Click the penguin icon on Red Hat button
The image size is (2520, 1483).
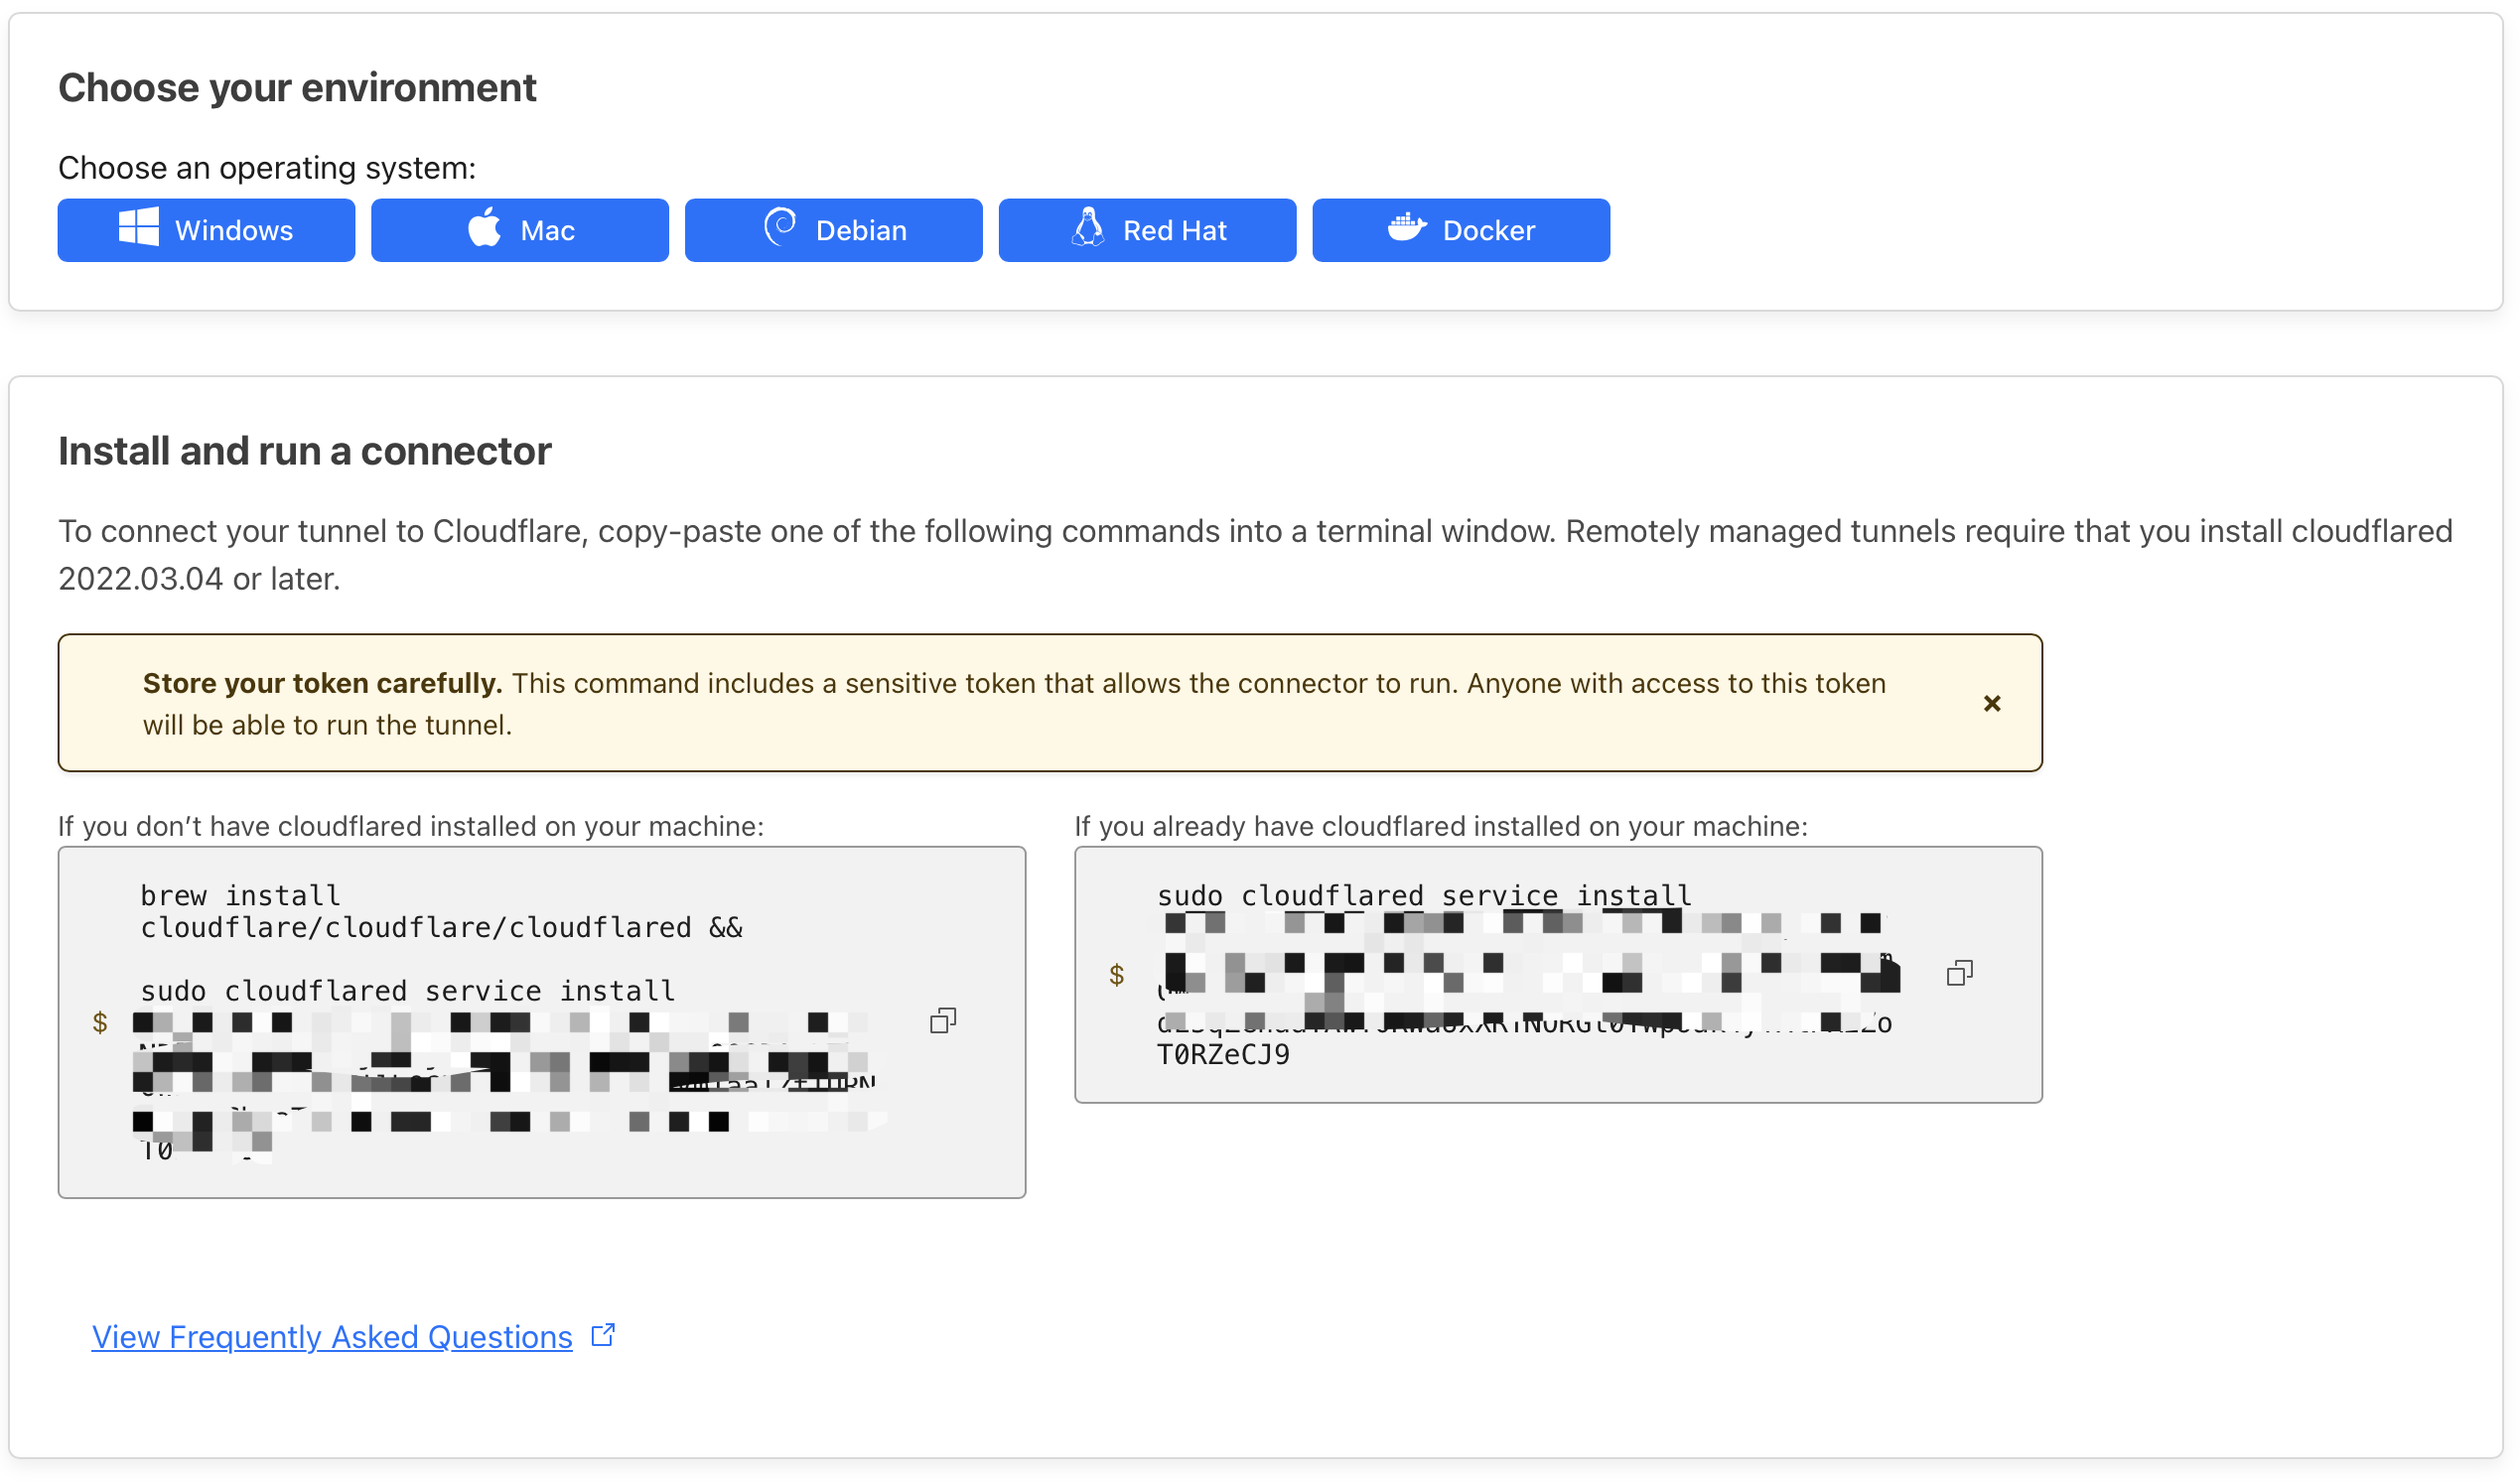click(1088, 229)
